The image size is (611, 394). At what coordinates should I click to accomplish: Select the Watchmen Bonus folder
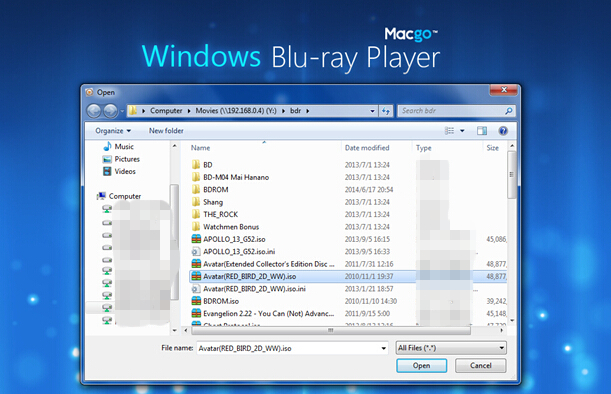tap(231, 227)
